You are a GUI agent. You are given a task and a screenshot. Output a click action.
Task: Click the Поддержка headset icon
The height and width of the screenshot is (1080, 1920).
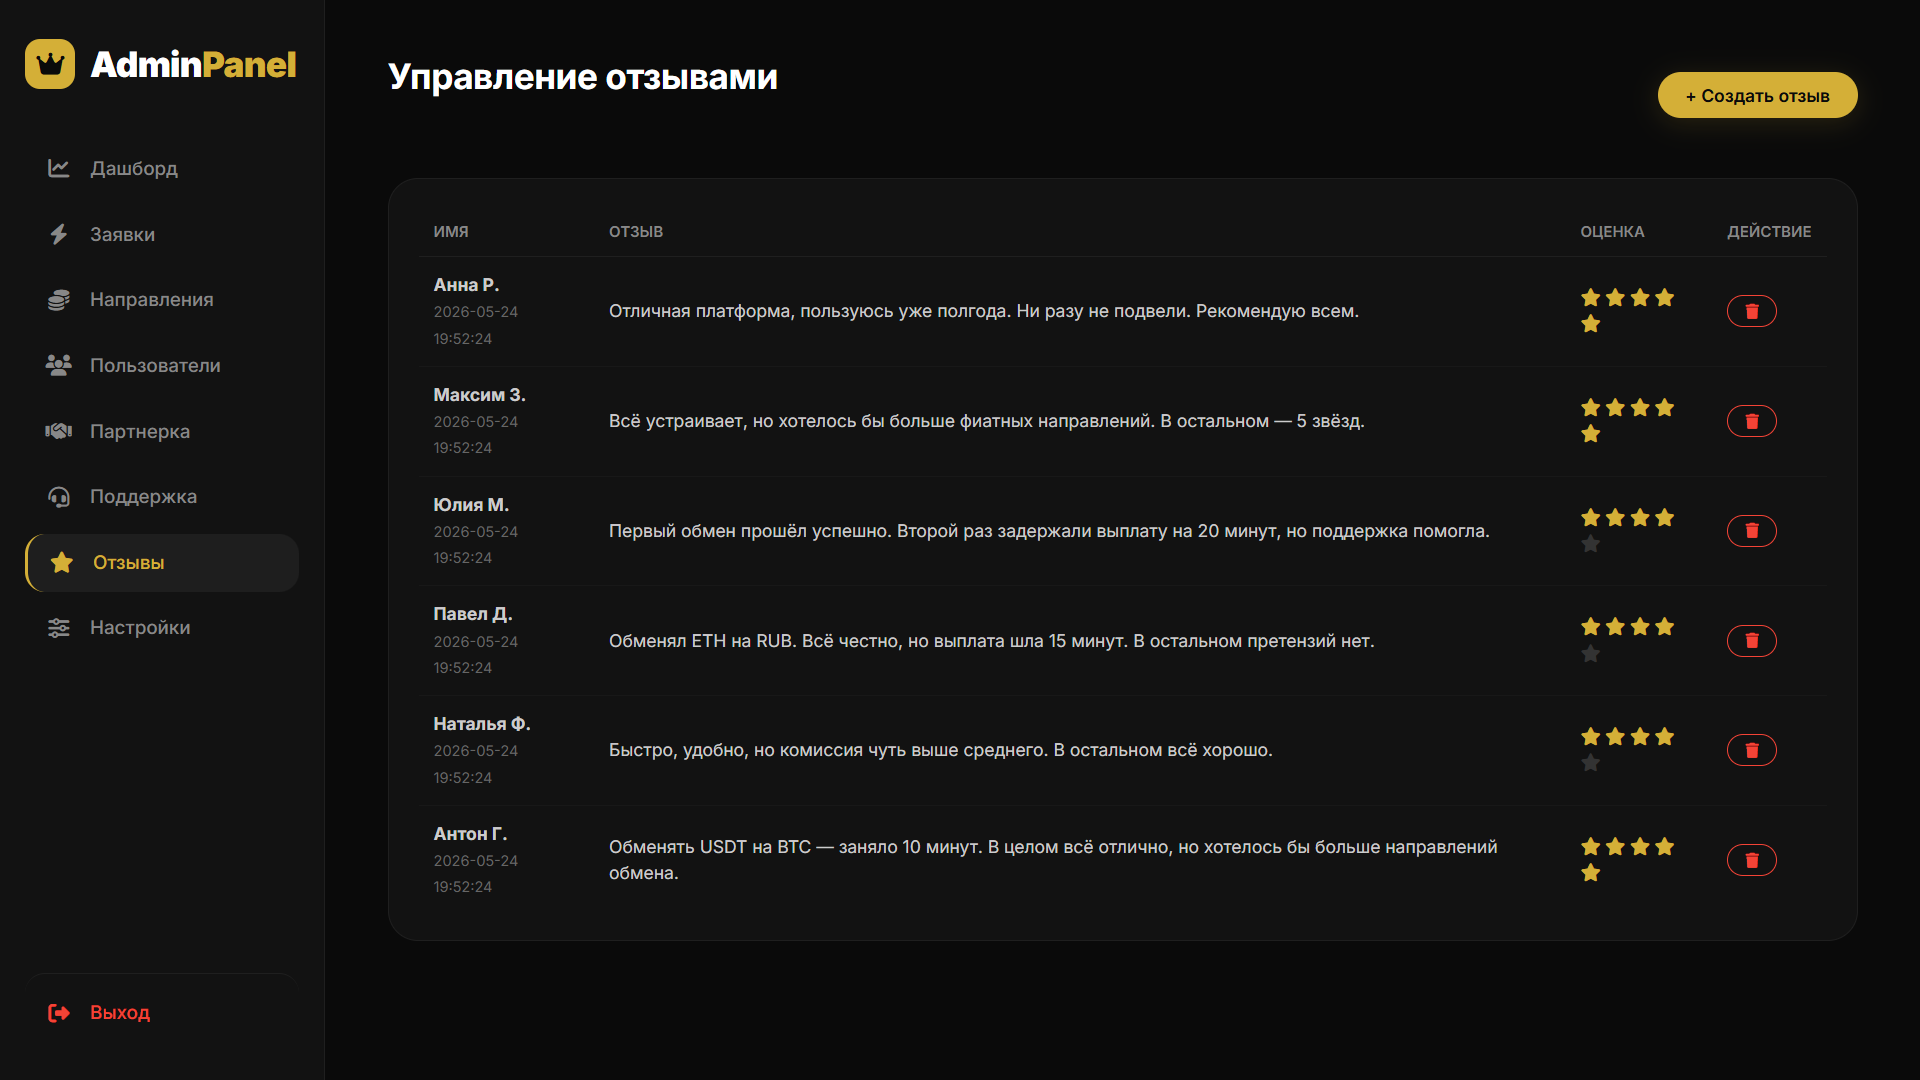click(x=59, y=497)
